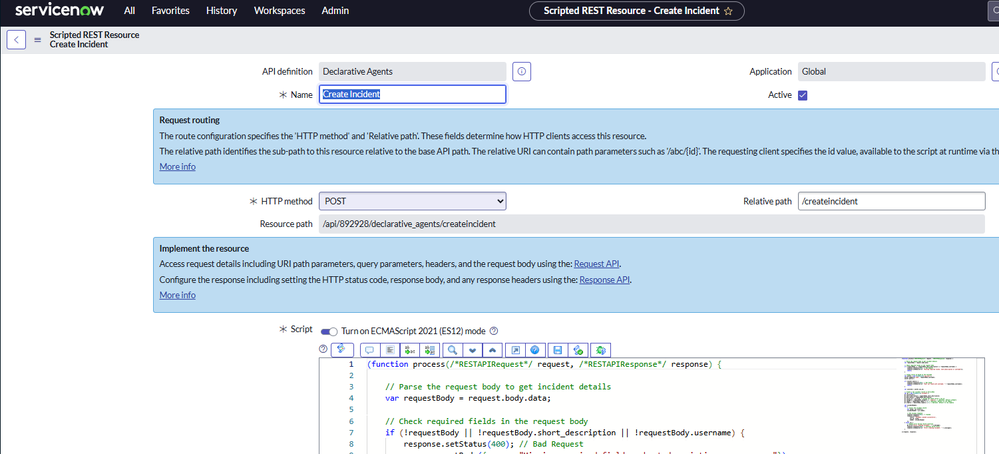Viewport: 999px width, 454px height.
Task: Toggle full screen script editor
Action: click(x=515, y=350)
